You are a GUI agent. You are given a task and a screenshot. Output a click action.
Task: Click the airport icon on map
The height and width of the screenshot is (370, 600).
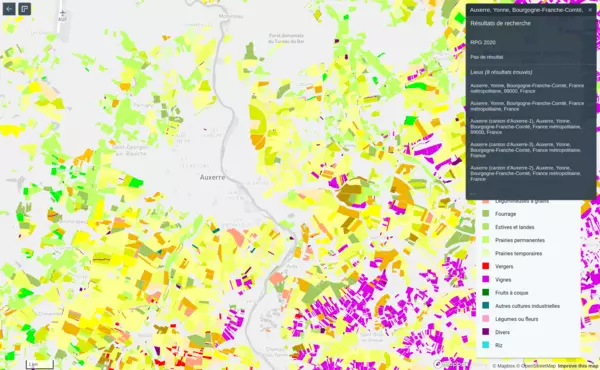62,13
